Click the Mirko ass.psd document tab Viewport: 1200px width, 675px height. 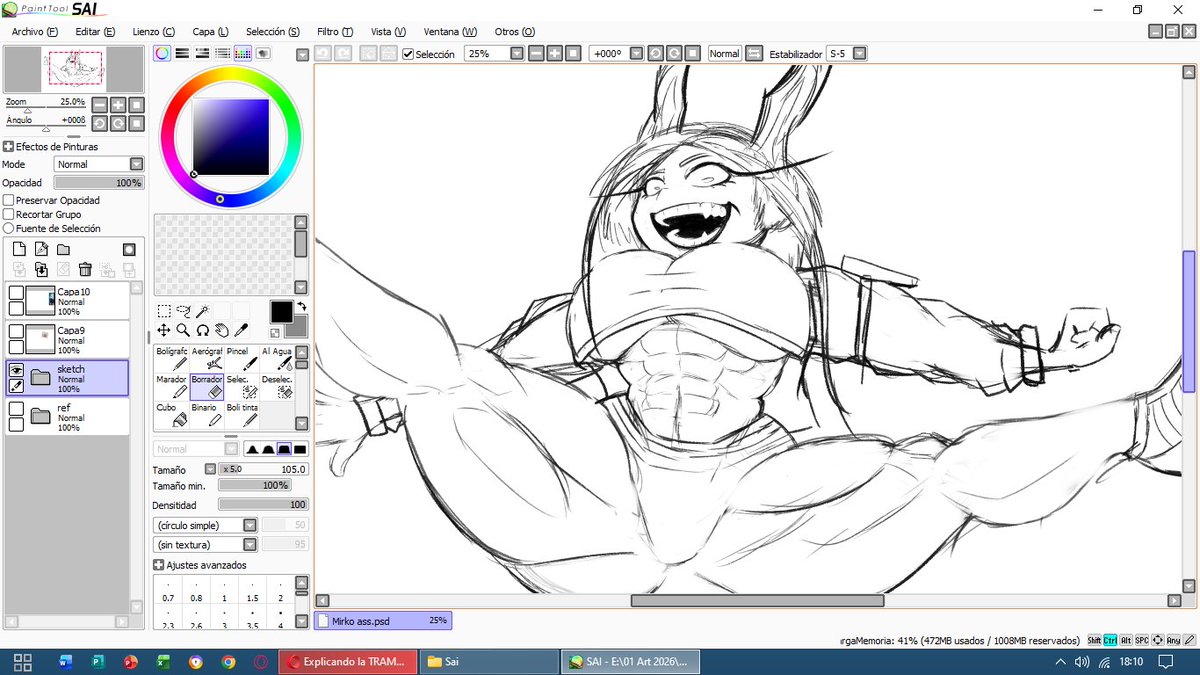point(383,620)
